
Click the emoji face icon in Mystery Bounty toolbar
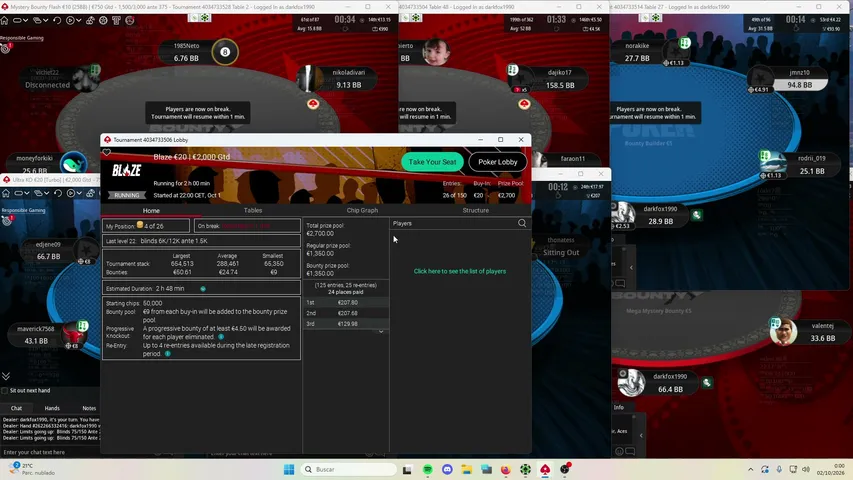click(129, 20)
